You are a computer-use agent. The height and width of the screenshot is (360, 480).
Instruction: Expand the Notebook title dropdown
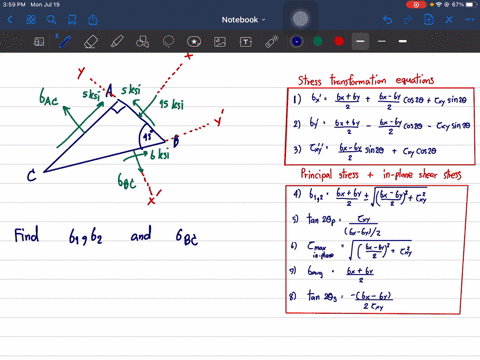pyautogui.click(x=243, y=20)
